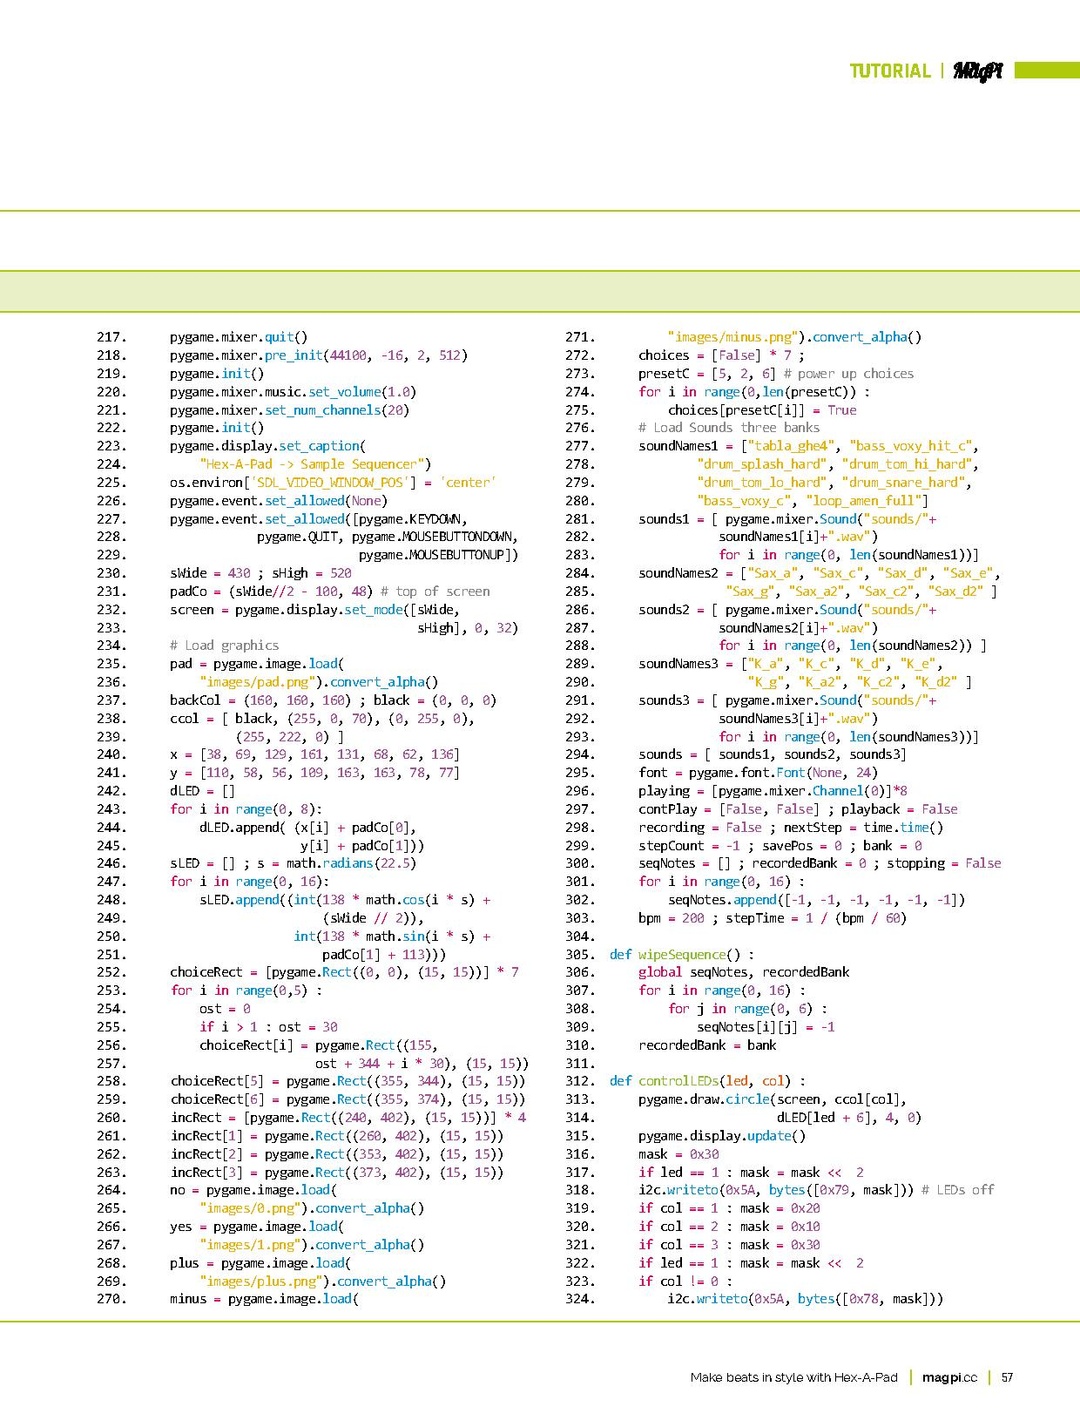
Task: Click the MagPi logo in the header
Action: click(x=977, y=71)
